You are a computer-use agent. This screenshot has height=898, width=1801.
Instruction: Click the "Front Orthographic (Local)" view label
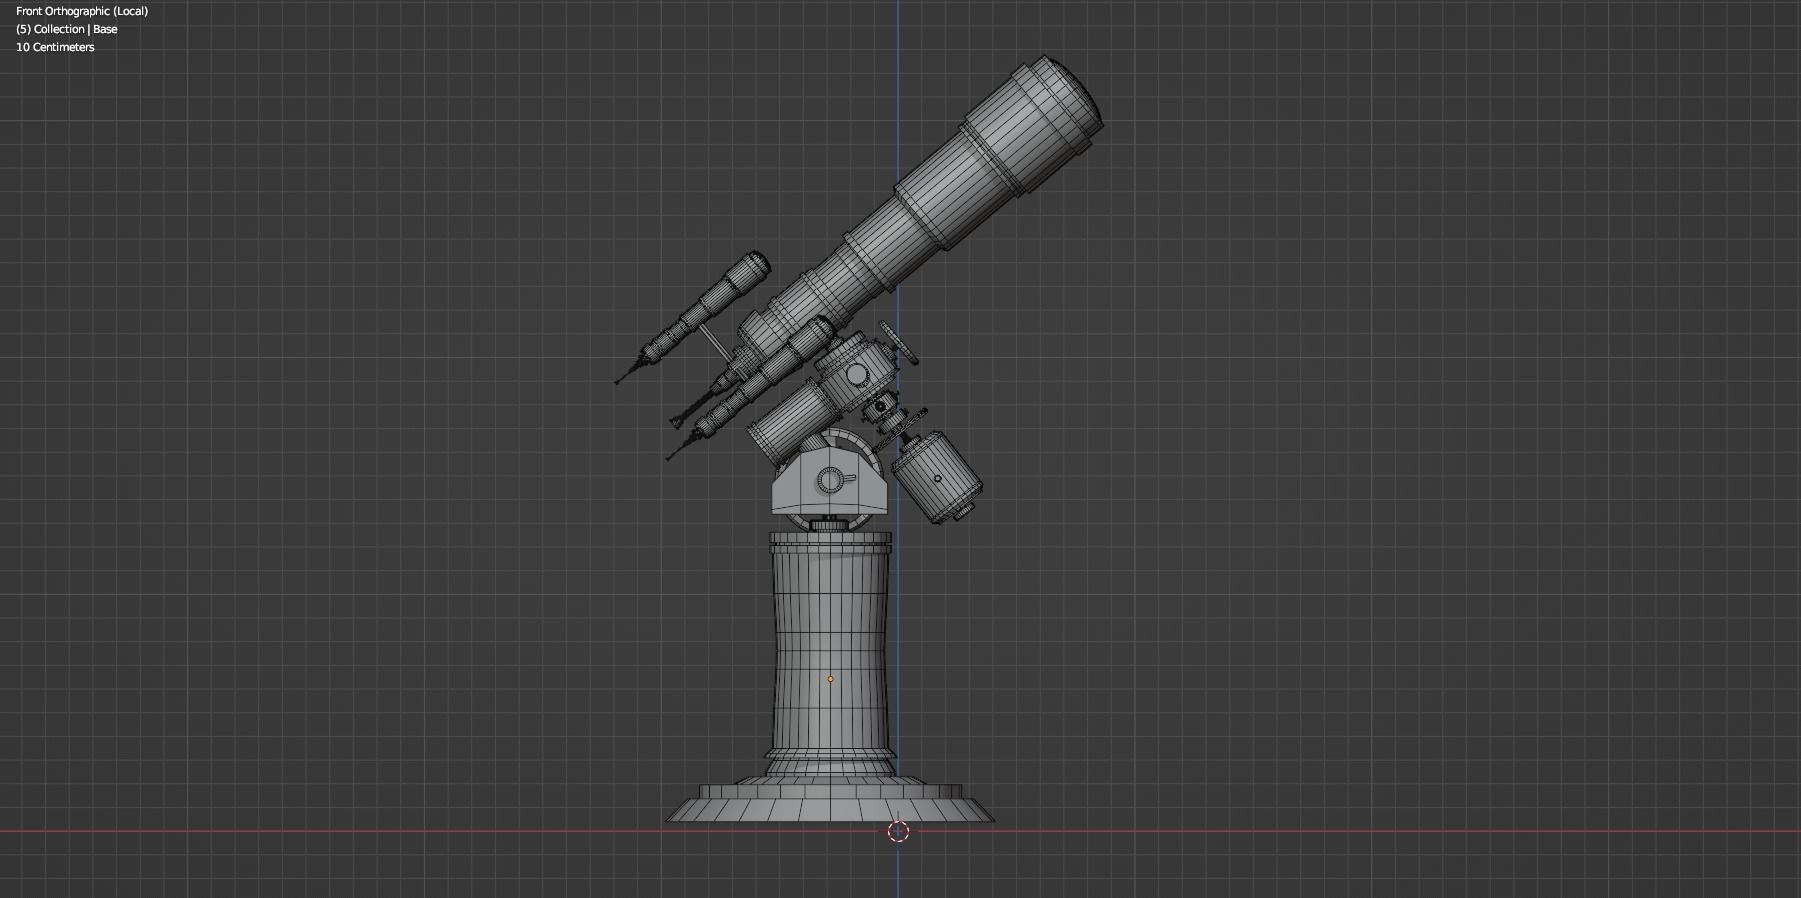tap(82, 11)
